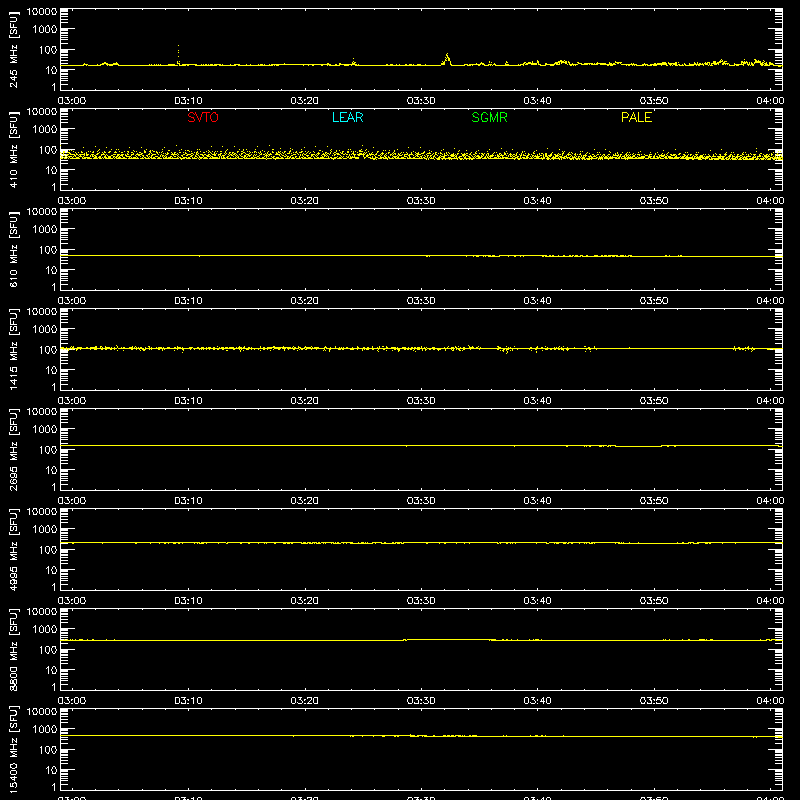
Task: Select the 245 MHz [SFU] axis title
Action: 14,49
